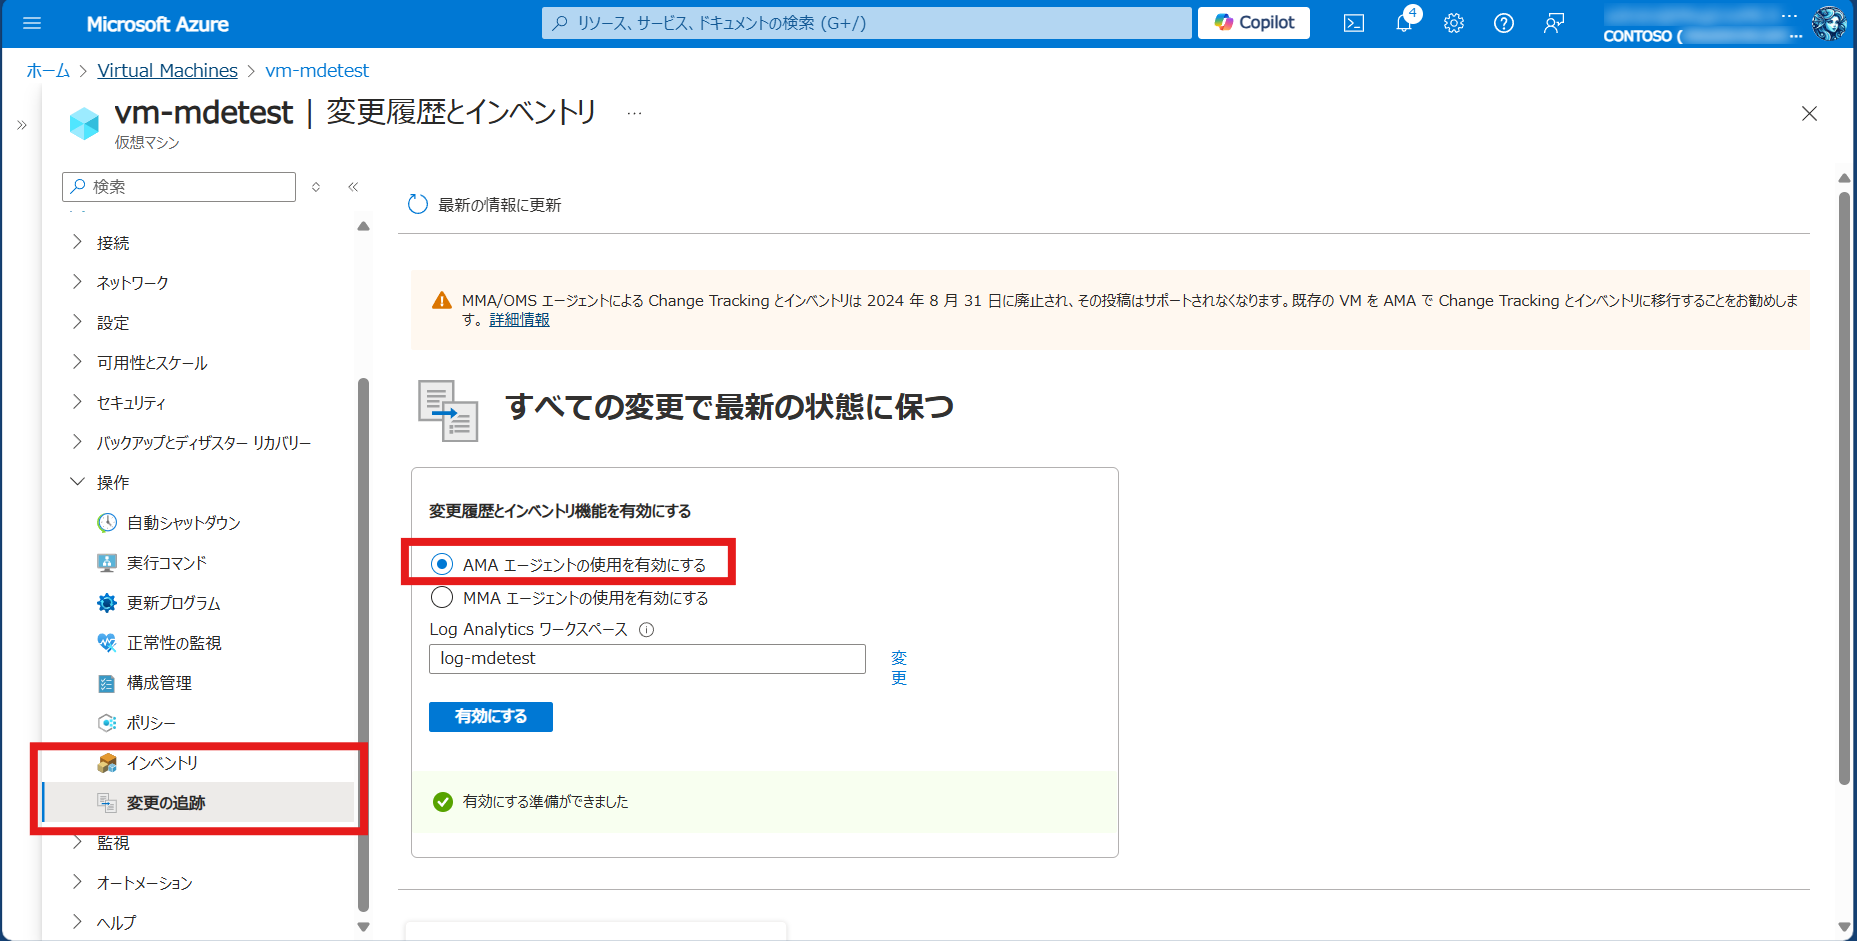Select 変更の追跡 menu item
This screenshot has width=1857, height=941.
pos(200,803)
